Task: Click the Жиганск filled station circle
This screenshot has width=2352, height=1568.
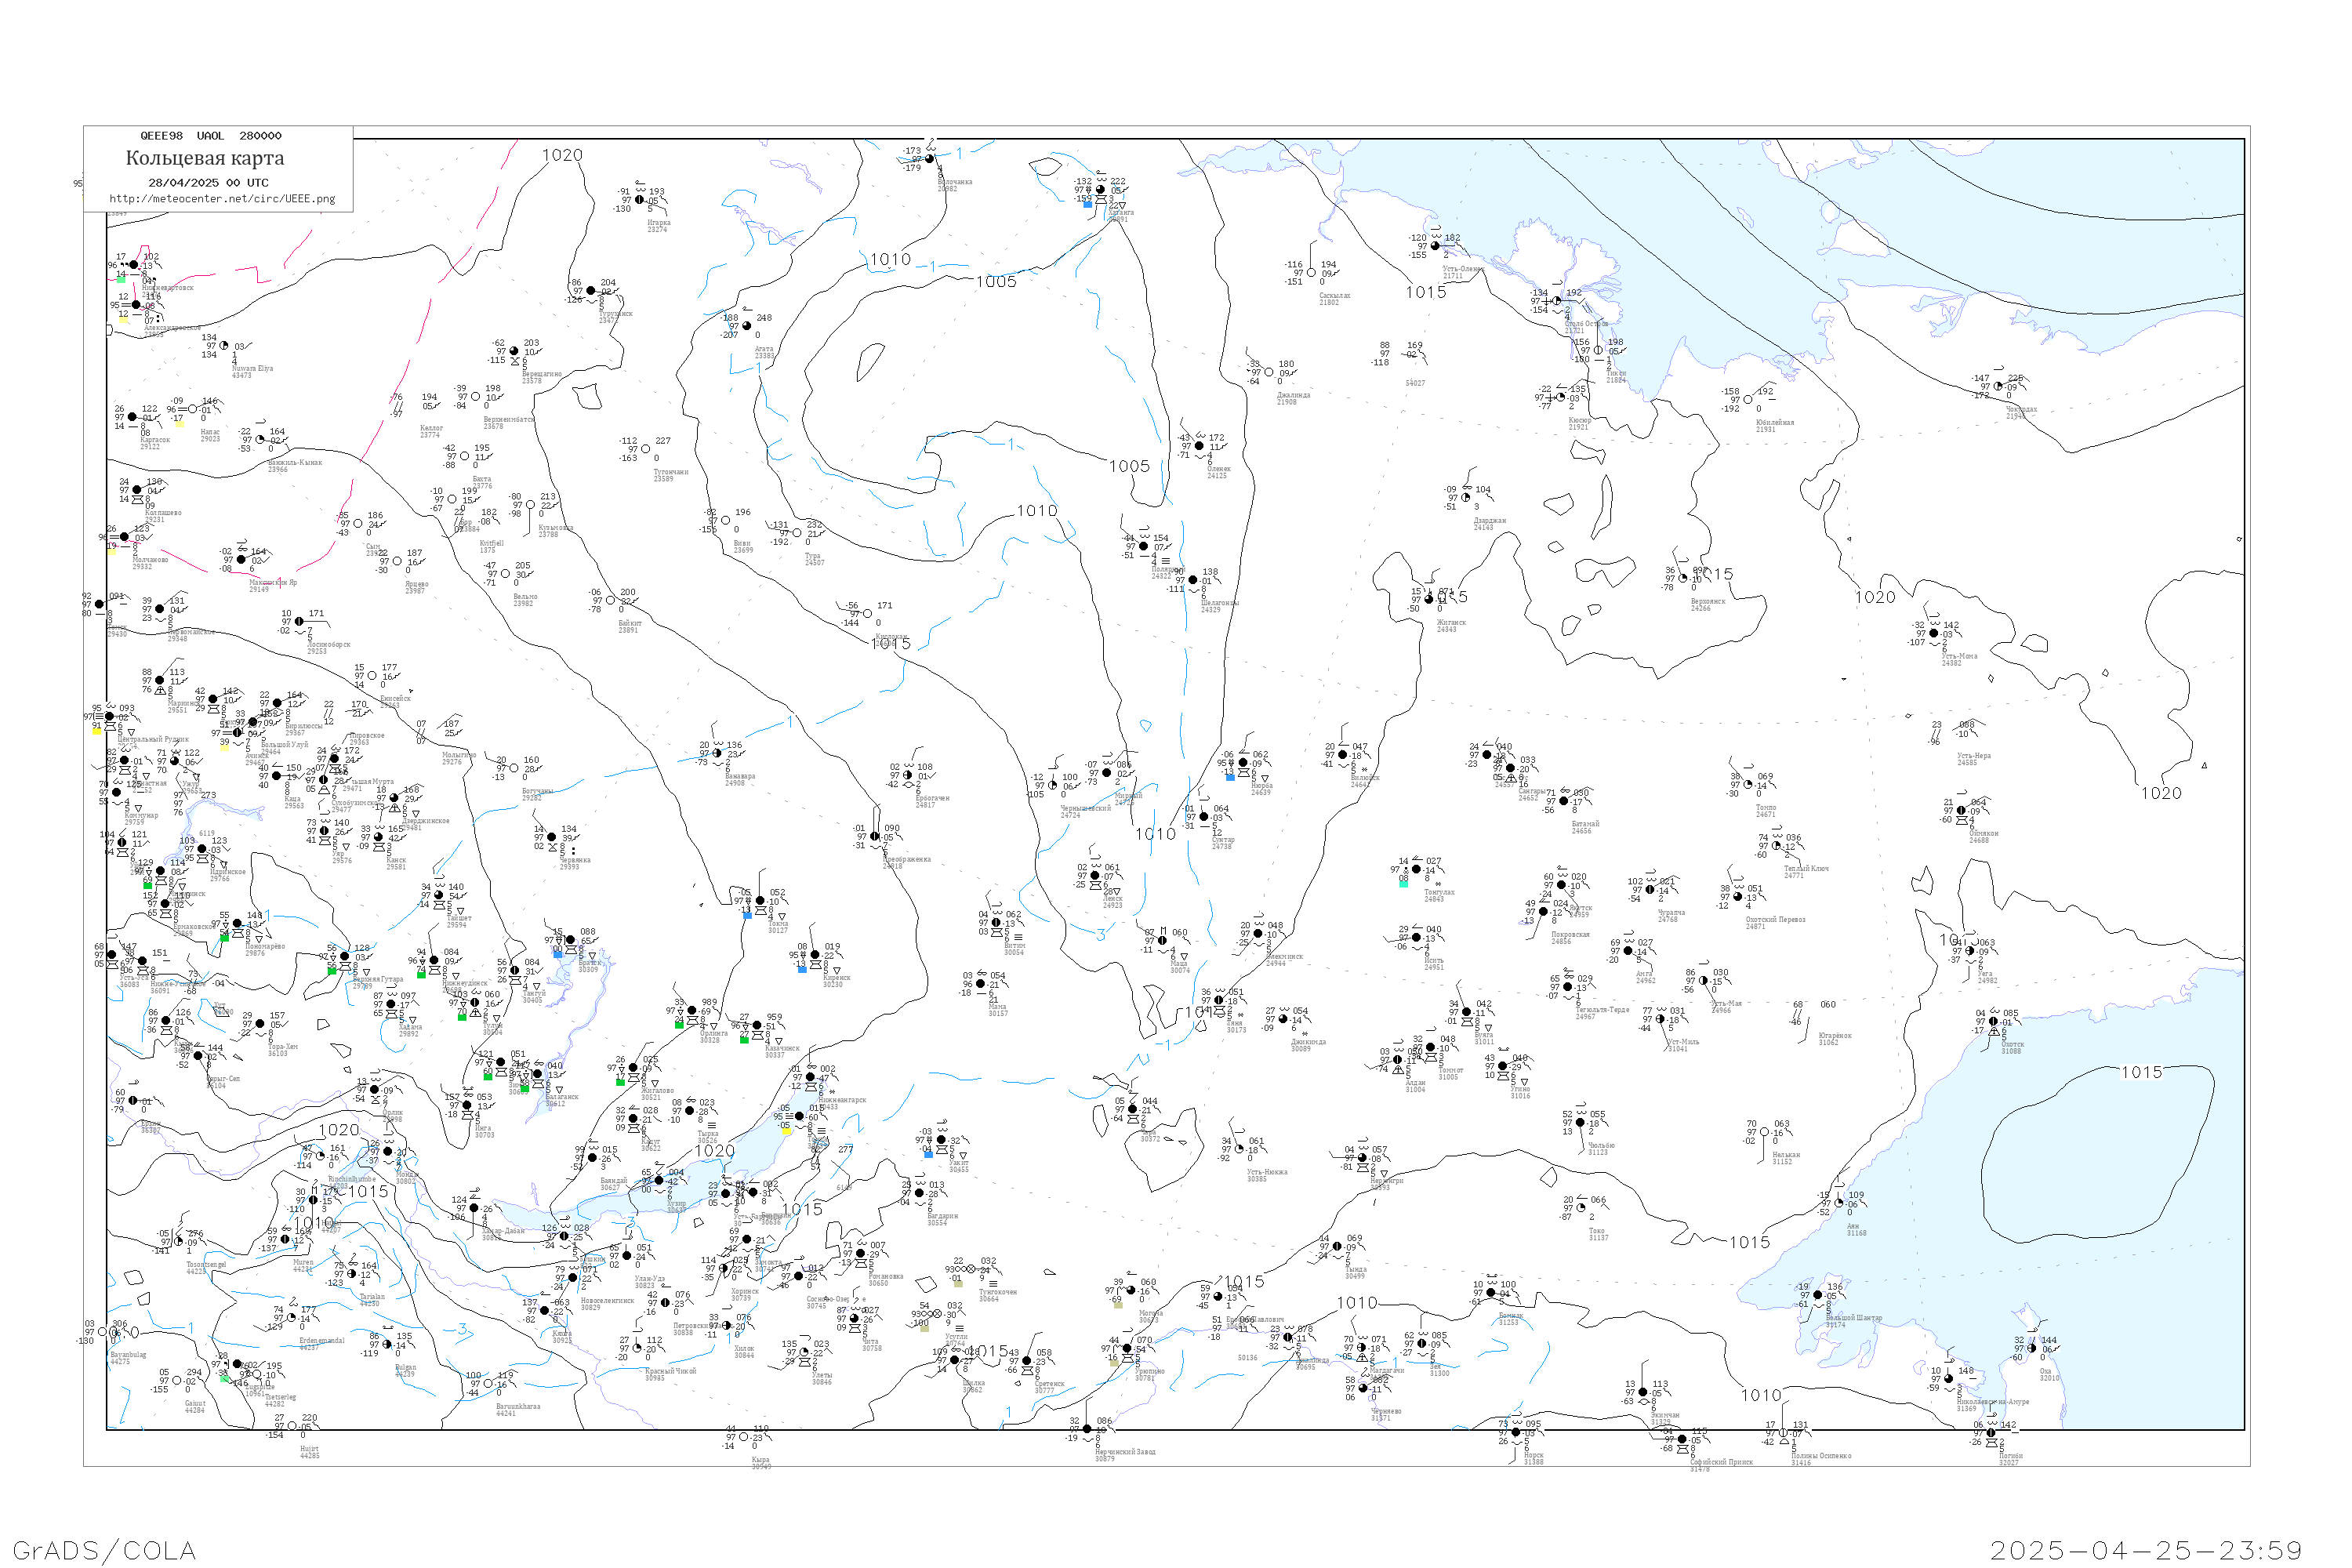Action: coord(1429,600)
